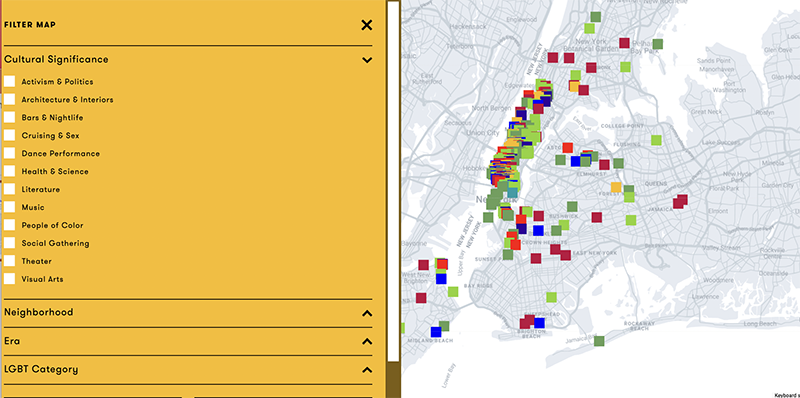Select the maroon marker at Pelham Bay Park
This screenshot has height=398, width=800.
[x=624, y=43]
